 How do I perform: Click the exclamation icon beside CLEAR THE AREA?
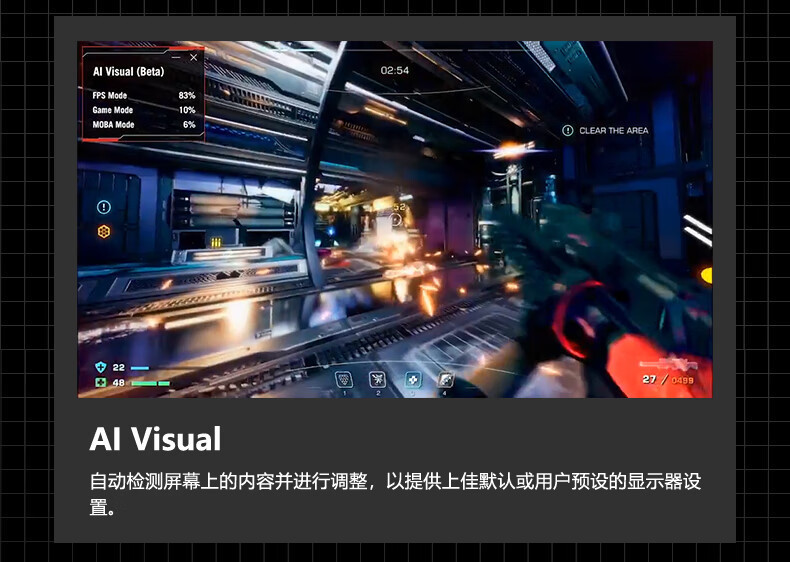568,131
